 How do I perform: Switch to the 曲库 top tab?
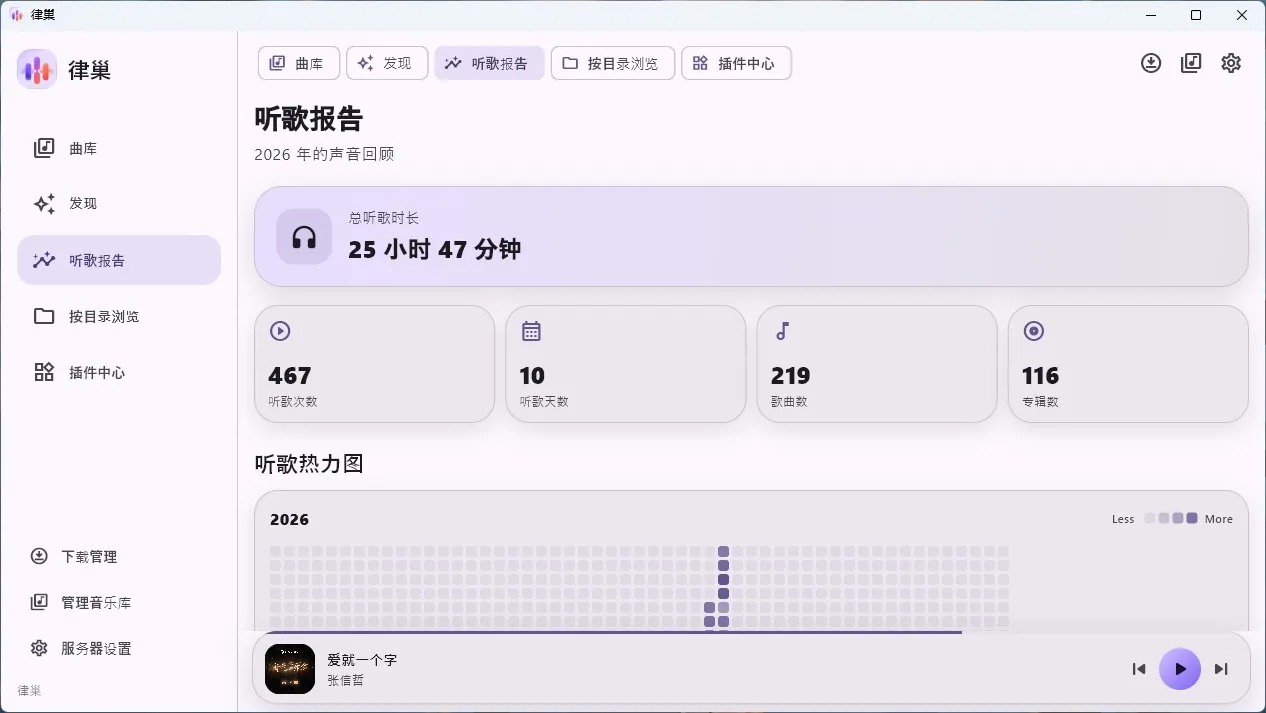(299, 63)
